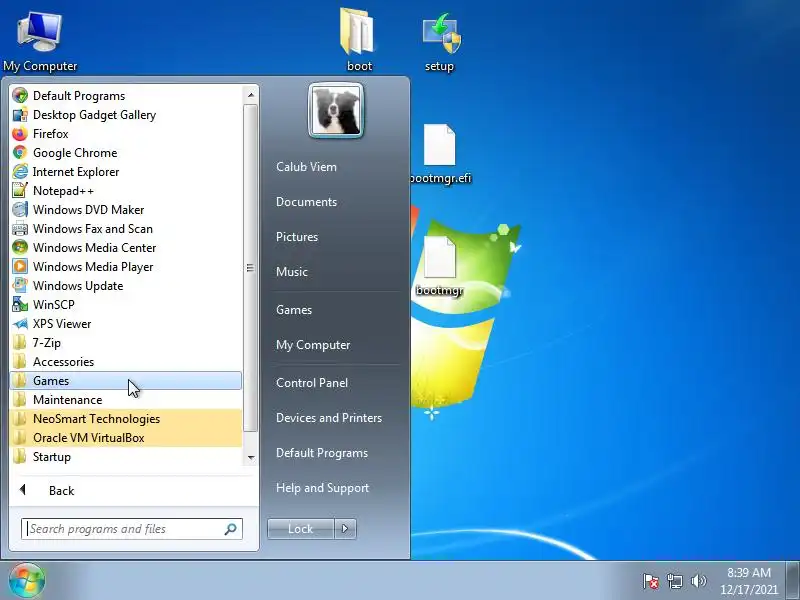
Task: Click the search magnifier icon
Action: point(230,529)
